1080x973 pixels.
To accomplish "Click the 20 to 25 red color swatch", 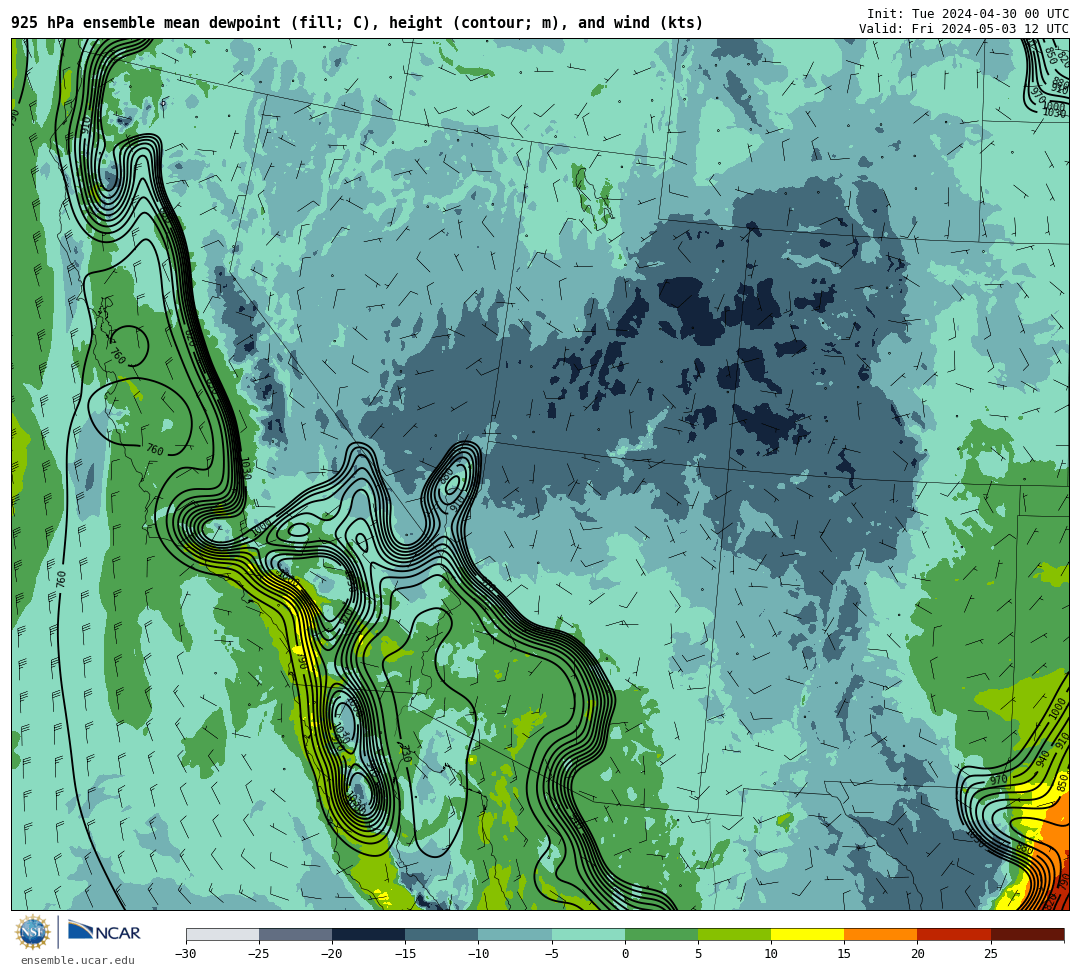I will click(x=954, y=934).
